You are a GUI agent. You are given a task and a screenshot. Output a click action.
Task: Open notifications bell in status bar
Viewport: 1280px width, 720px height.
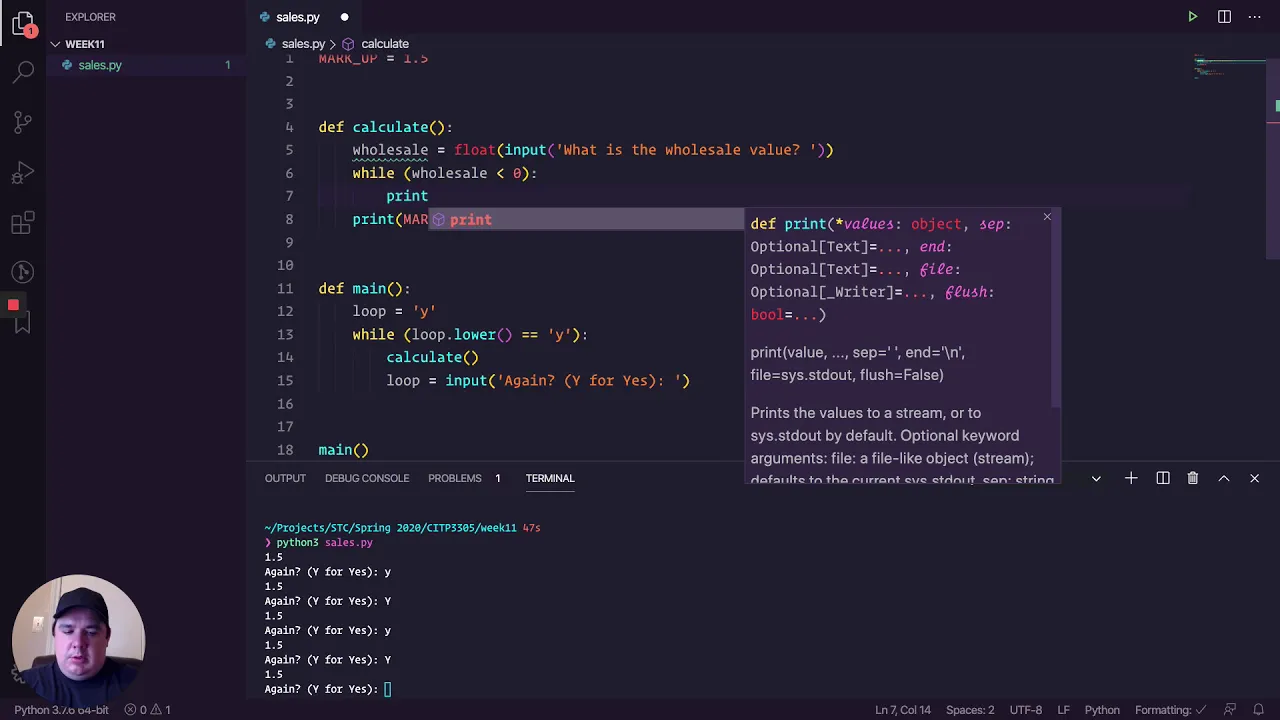pos(1260,710)
